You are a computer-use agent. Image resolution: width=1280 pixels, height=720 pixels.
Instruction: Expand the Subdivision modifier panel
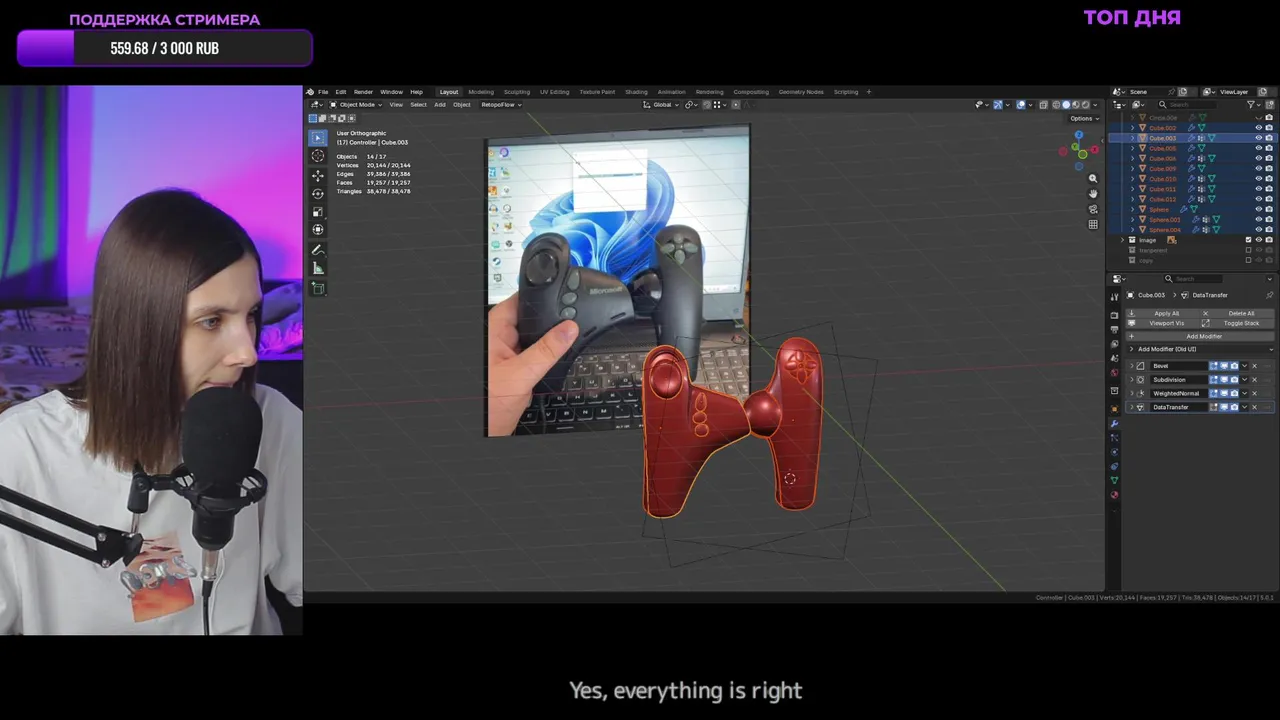[1132, 380]
